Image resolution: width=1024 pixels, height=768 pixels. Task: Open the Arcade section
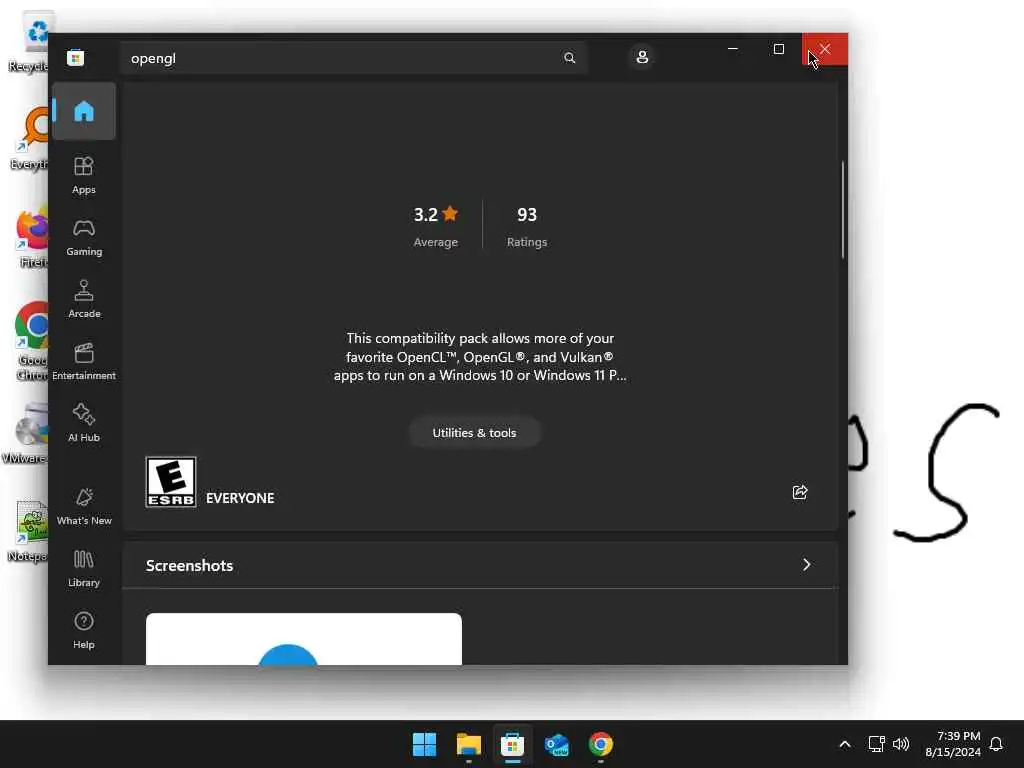coord(84,299)
